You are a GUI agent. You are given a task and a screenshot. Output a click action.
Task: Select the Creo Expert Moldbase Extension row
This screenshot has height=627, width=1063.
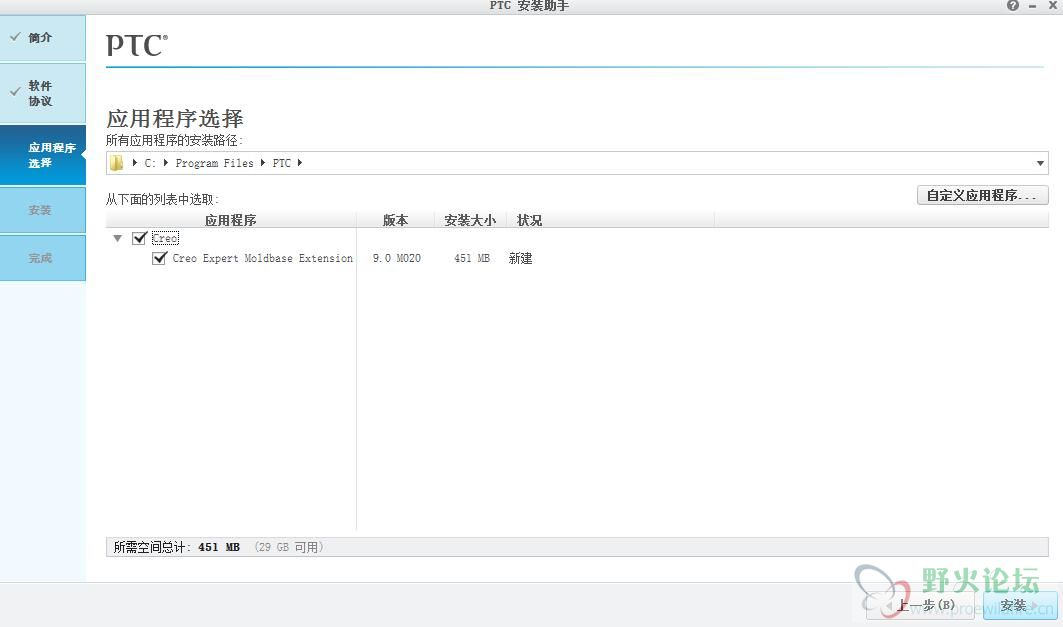pos(262,258)
